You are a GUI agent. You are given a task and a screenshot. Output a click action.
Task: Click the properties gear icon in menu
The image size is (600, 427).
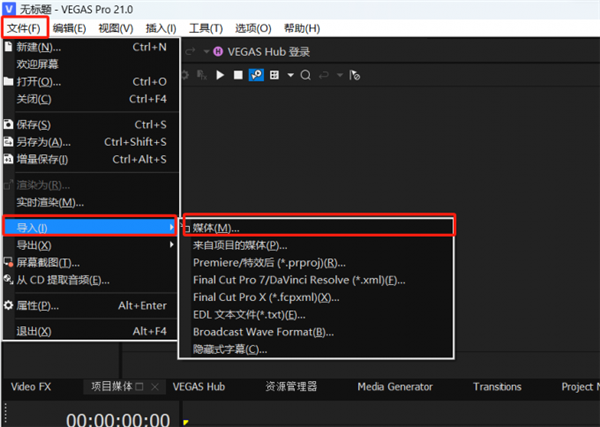pos(8,305)
